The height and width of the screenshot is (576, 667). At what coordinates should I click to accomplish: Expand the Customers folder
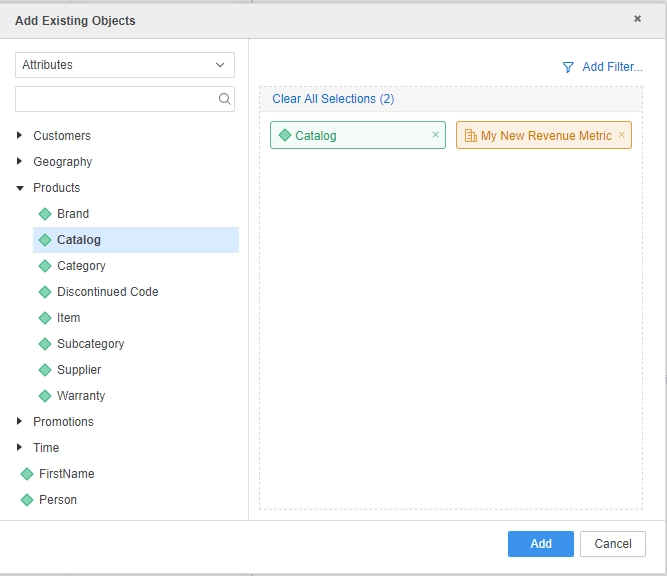tap(20, 136)
